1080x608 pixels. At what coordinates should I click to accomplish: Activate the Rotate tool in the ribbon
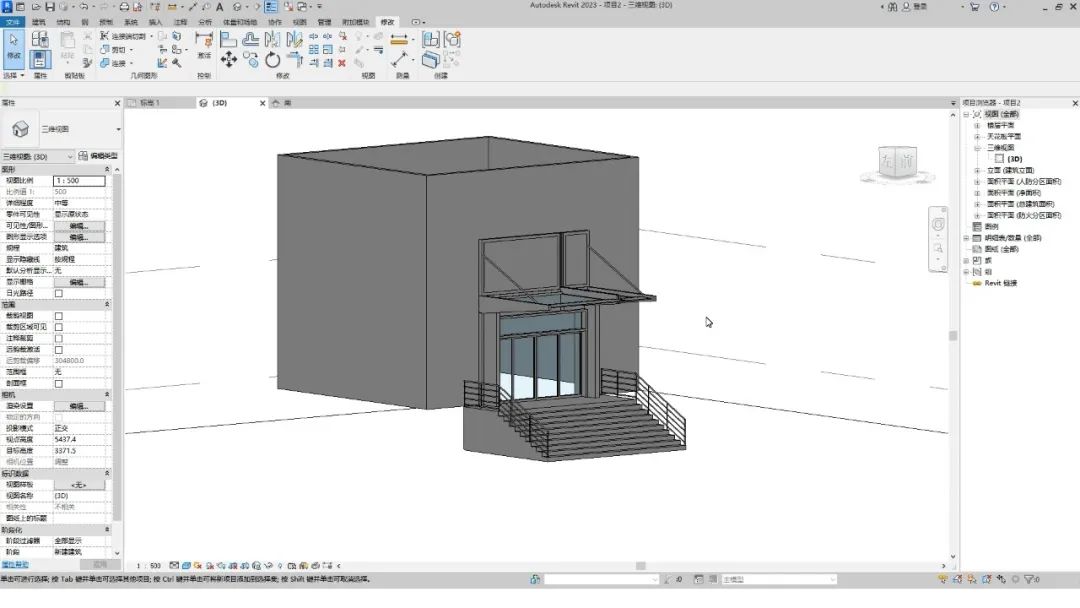pyautogui.click(x=273, y=60)
